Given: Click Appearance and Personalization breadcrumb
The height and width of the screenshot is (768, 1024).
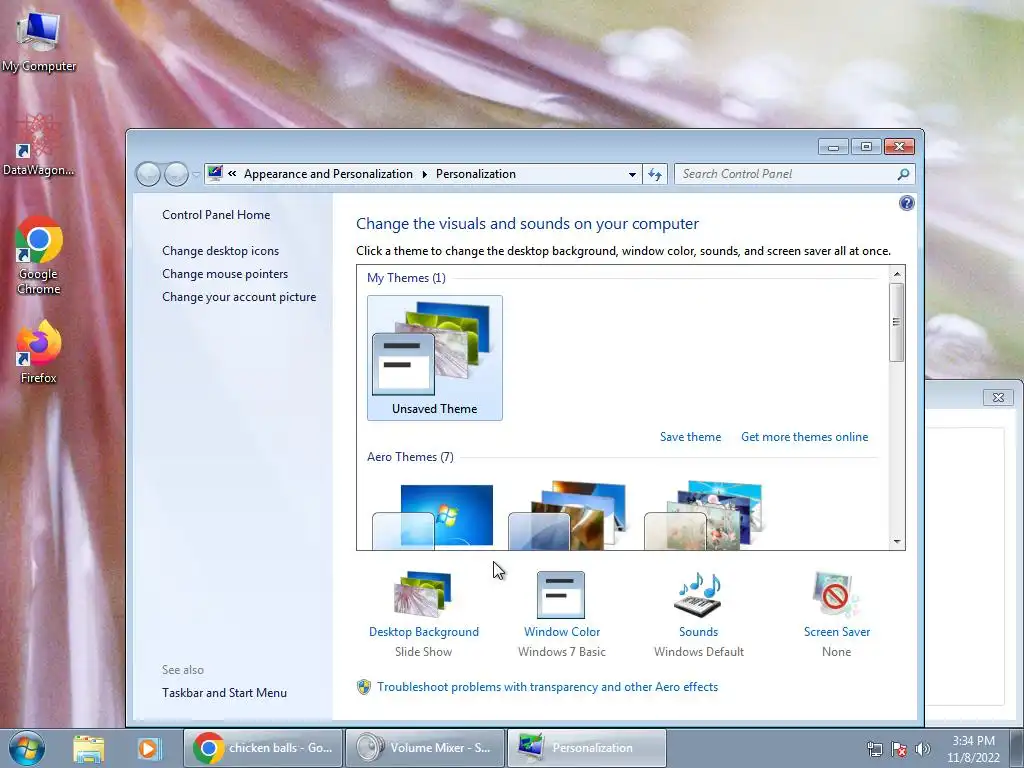Looking at the screenshot, I should point(328,174).
